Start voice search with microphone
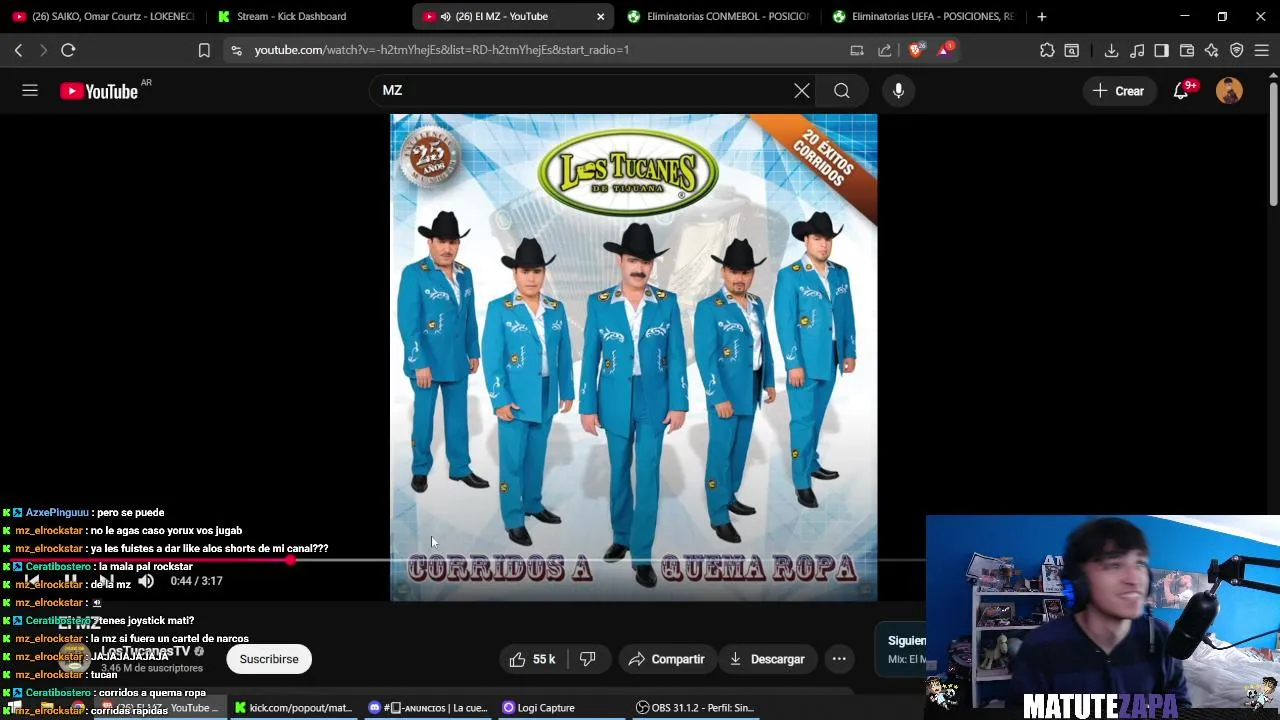 tap(898, 91)
